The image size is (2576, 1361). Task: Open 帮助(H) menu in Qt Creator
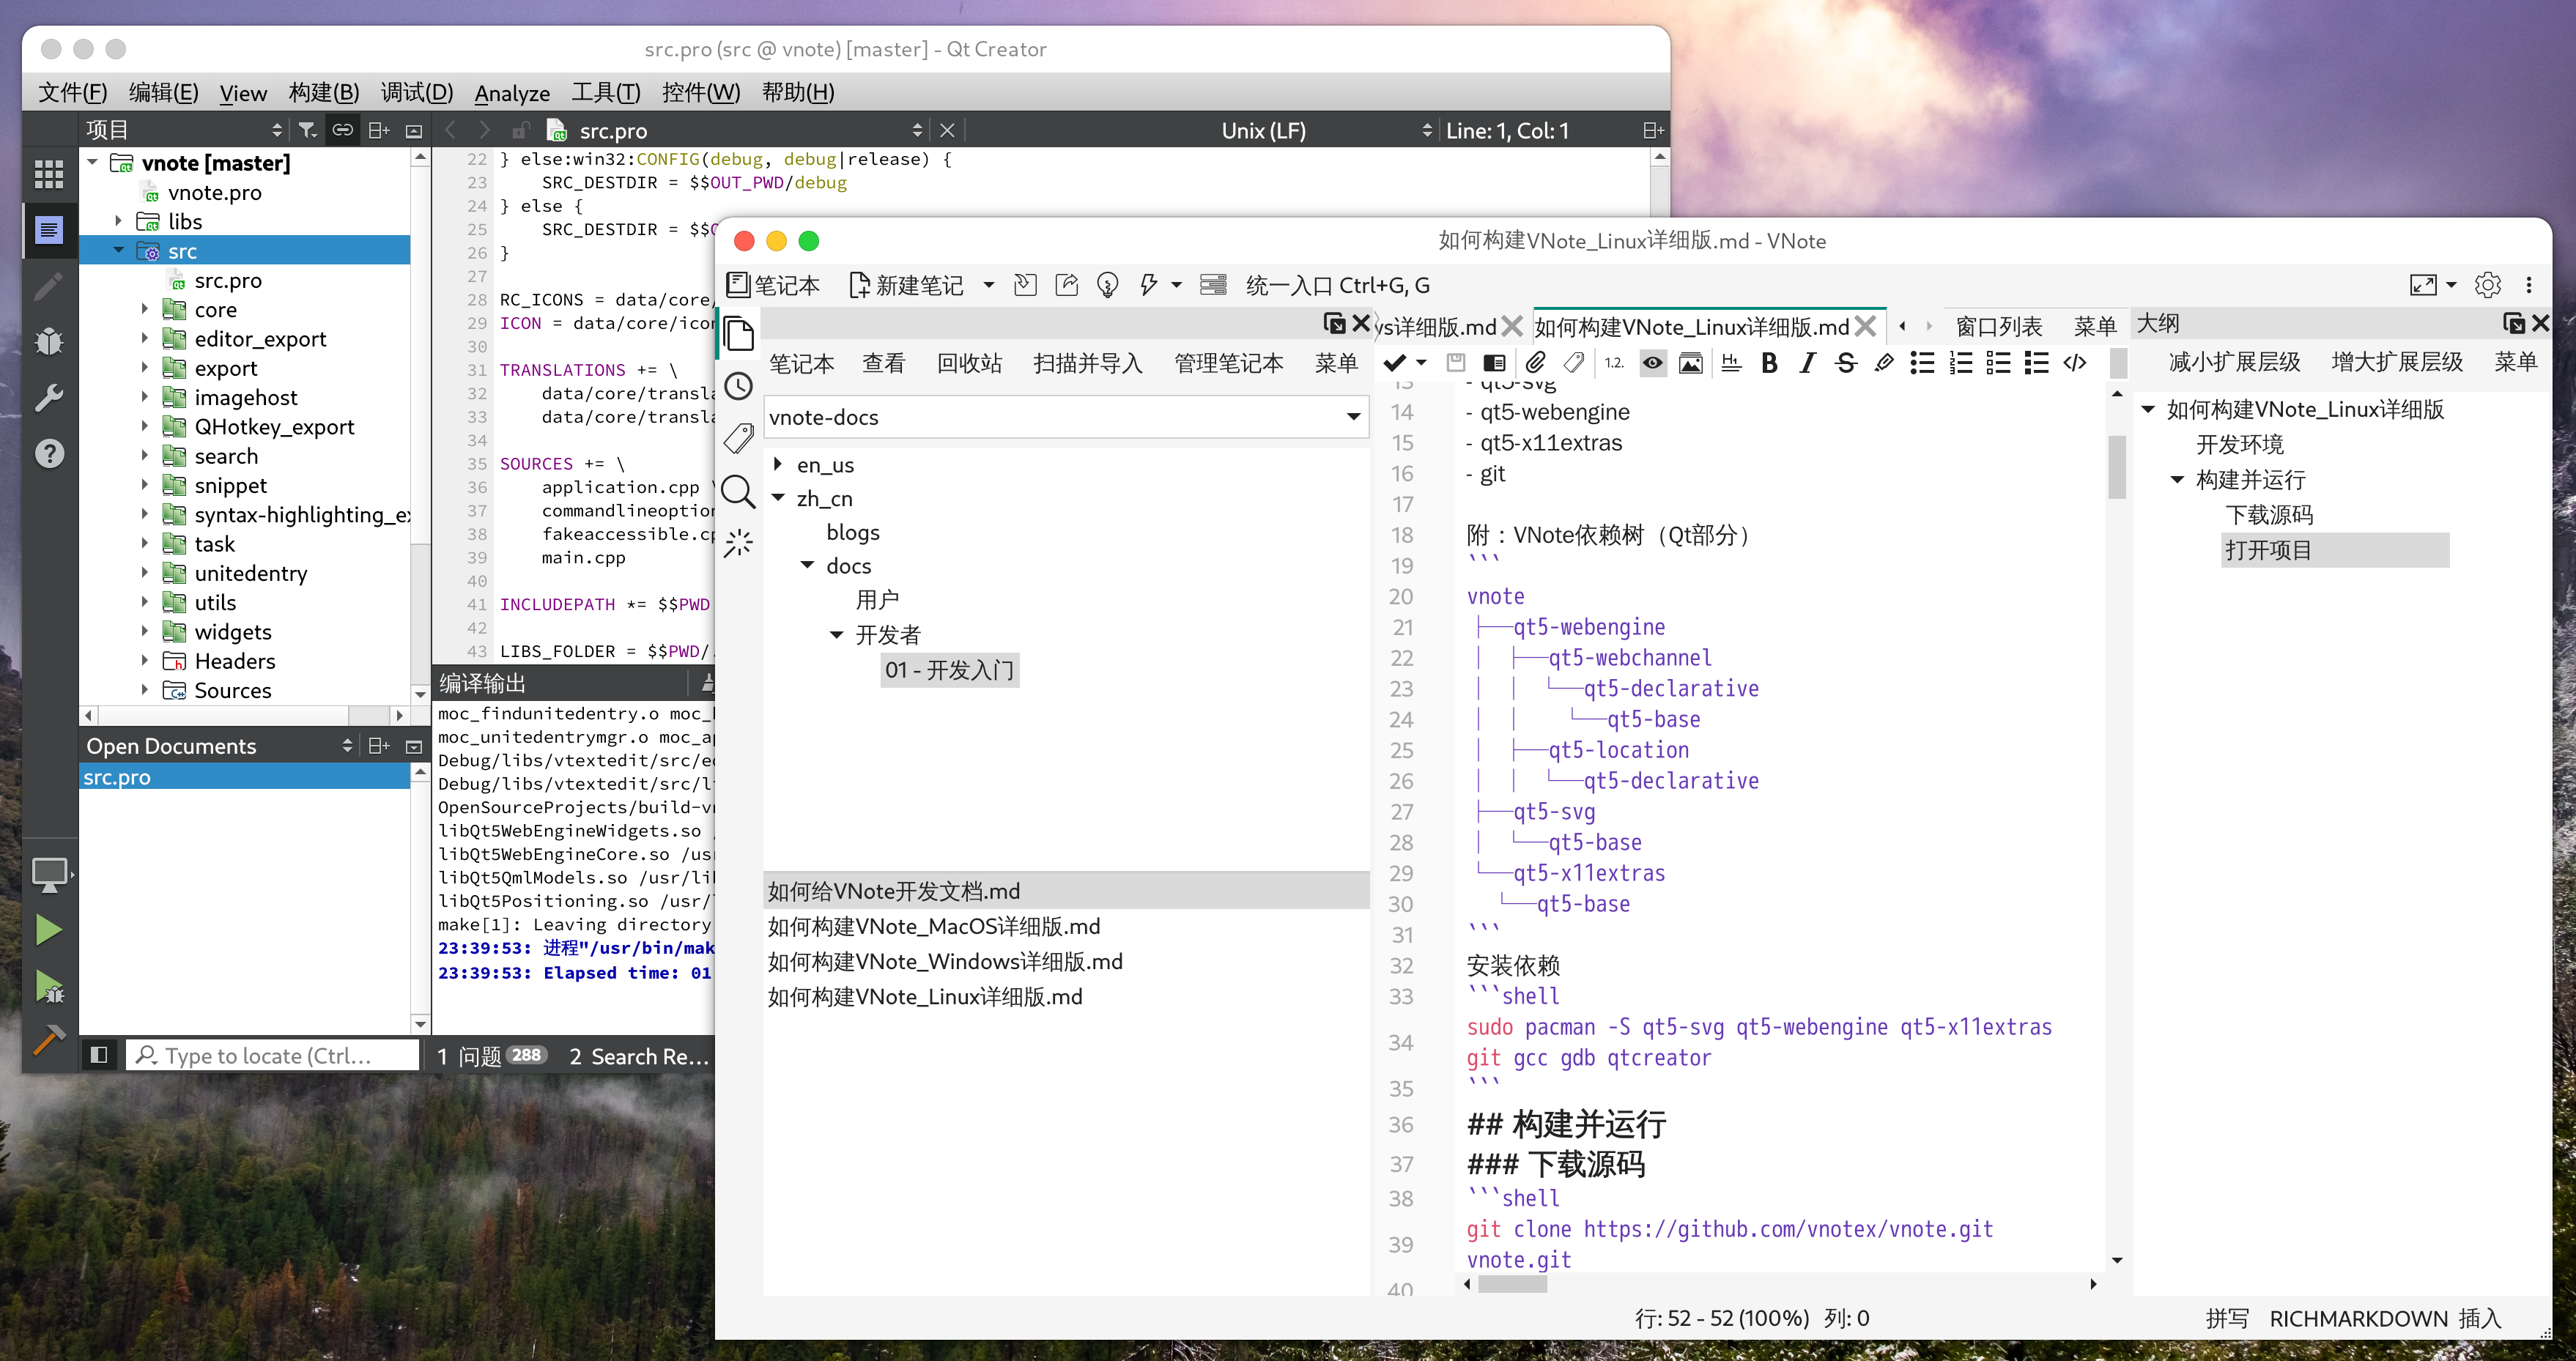pos(798,92)
